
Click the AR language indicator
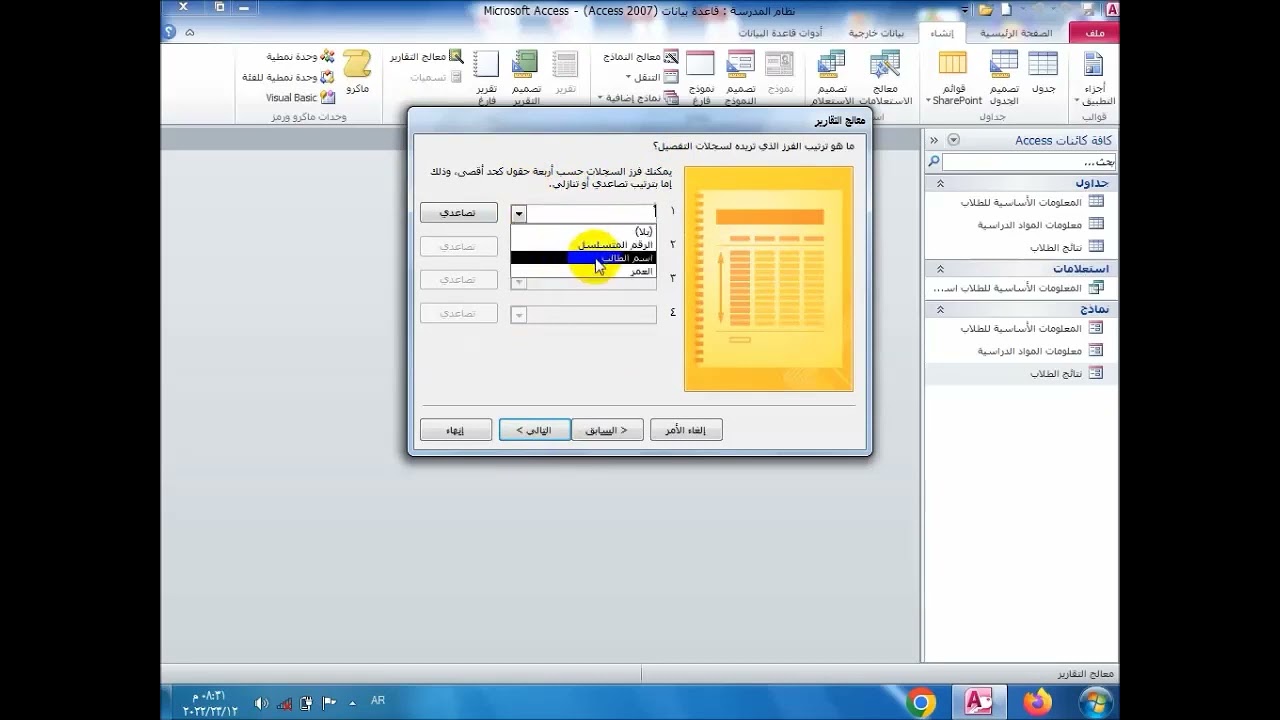click(378, 701)
